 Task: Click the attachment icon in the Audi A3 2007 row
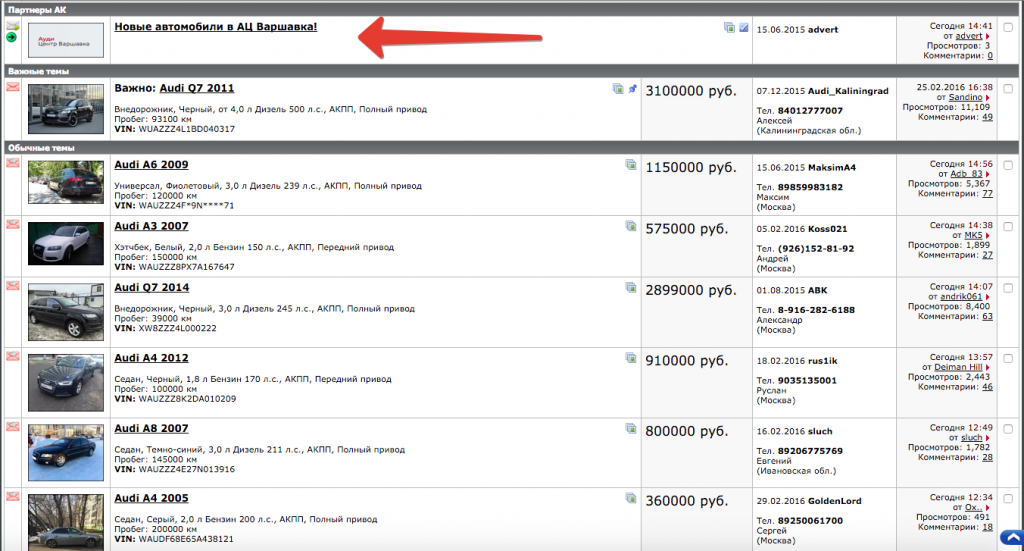[631, 227]
